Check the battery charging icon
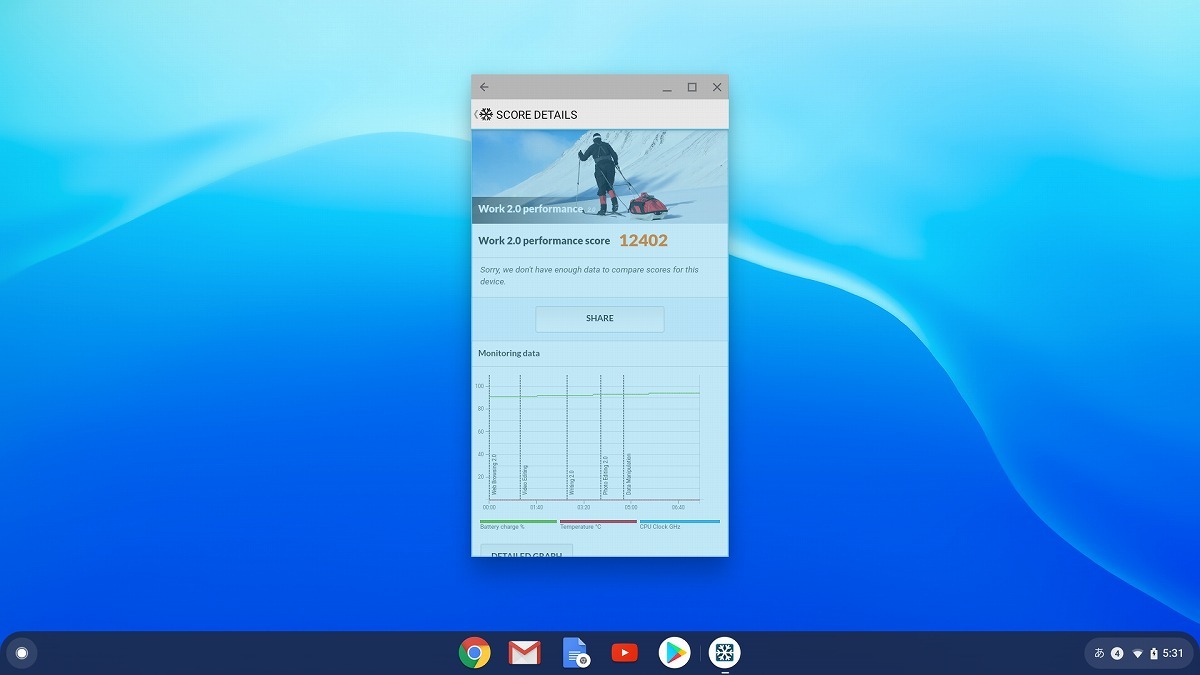This screenshot has height=675, width=1200. [x=1154, y=653]
